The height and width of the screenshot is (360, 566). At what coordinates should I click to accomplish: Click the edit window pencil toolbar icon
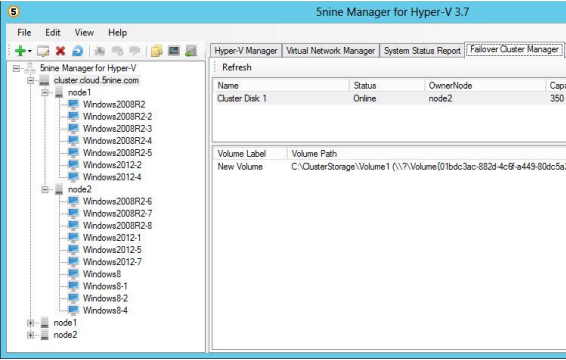pyautogui.click(x=43, y=51)
